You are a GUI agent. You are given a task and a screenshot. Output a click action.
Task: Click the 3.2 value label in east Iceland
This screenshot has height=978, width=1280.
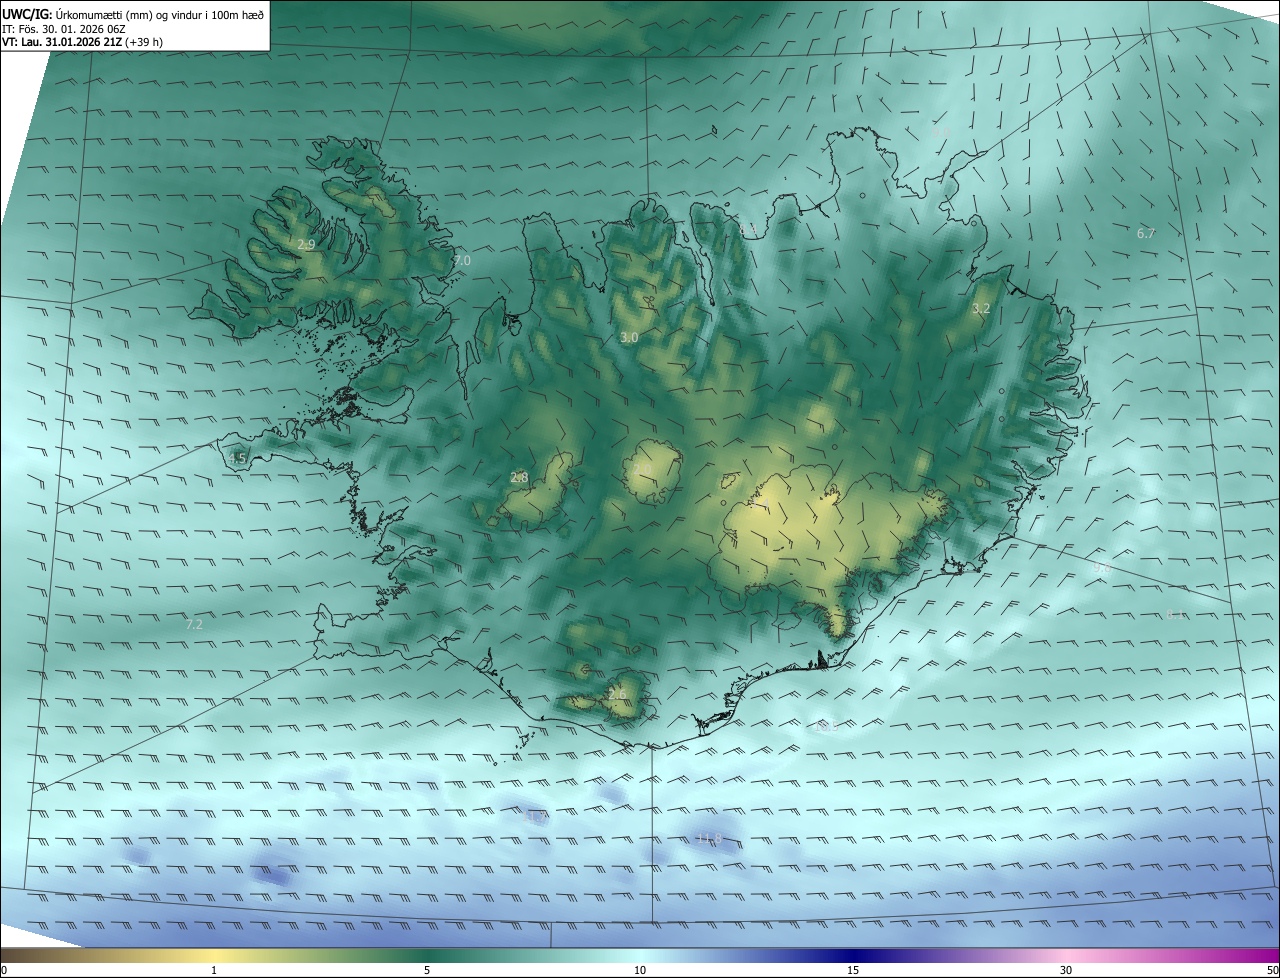[981, 308]
